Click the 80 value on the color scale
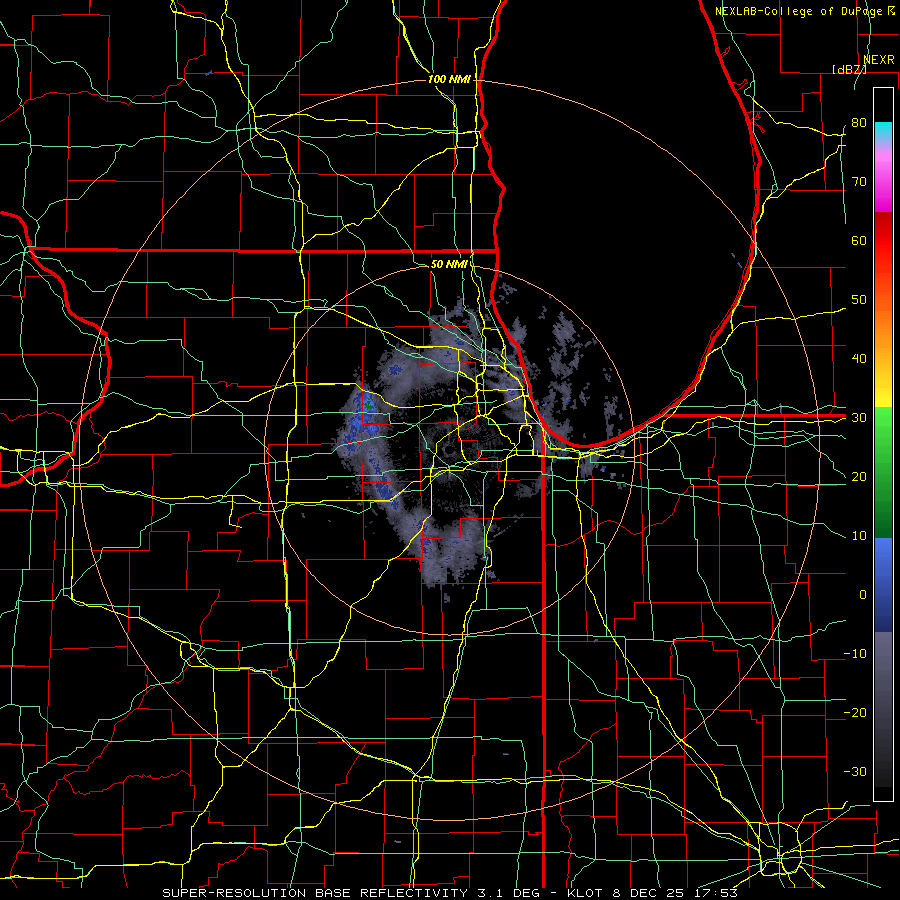This screenshot has height=900, width=900. [859, 122]
